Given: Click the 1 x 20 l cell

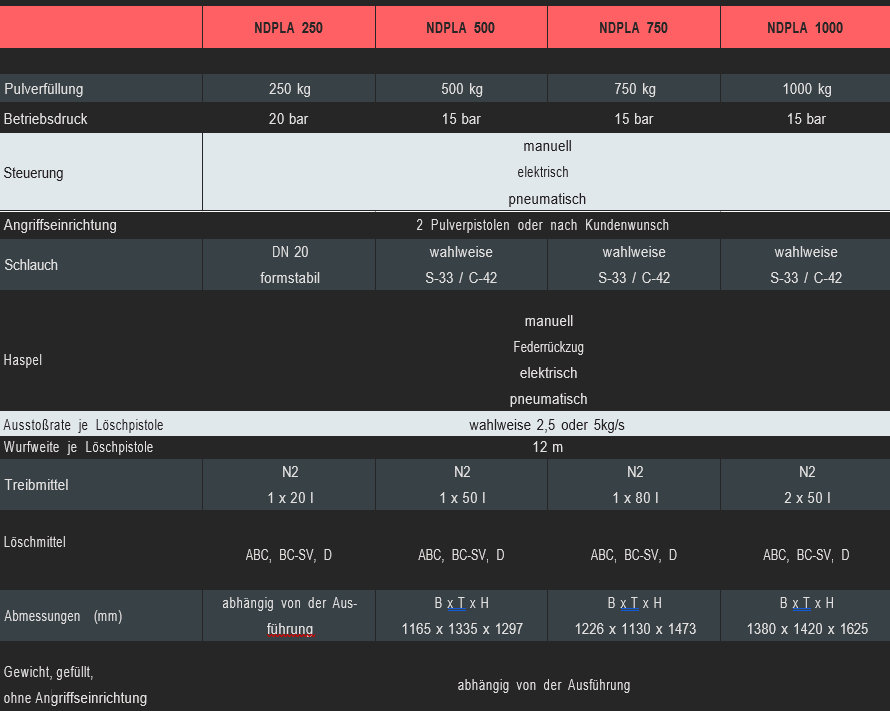Looking at the screenshot, I should [290, 498].
